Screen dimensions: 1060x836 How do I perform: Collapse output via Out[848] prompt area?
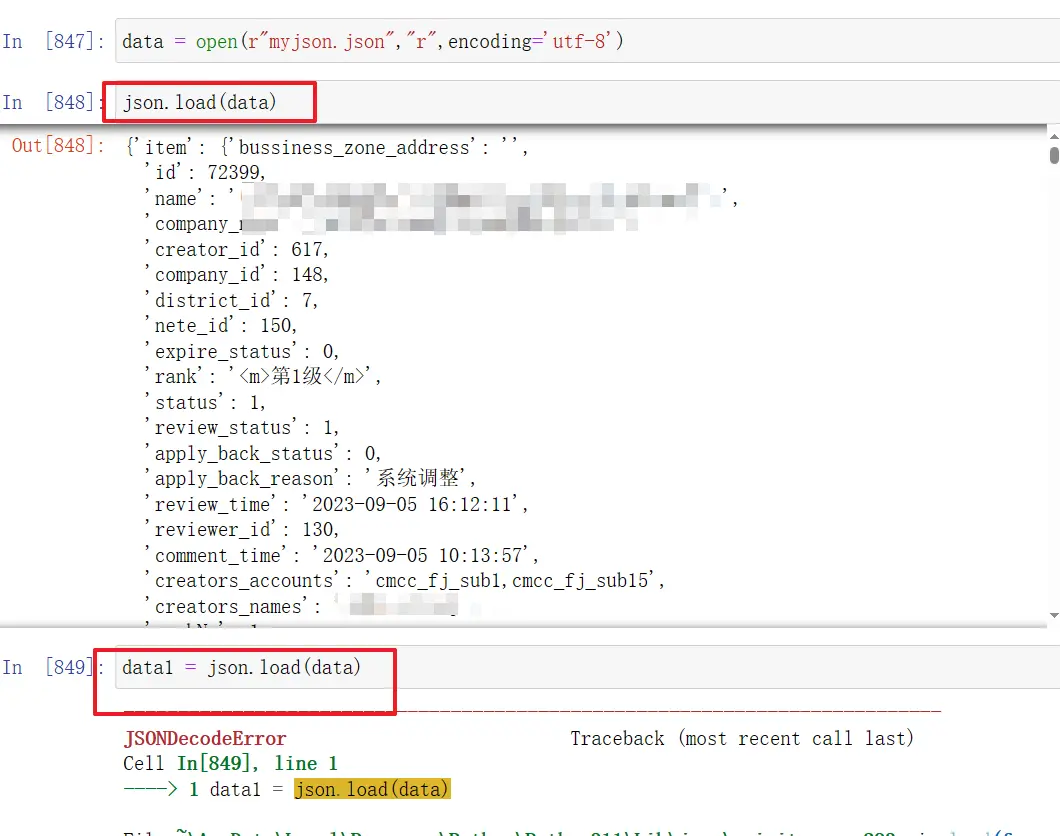point(57,146)
